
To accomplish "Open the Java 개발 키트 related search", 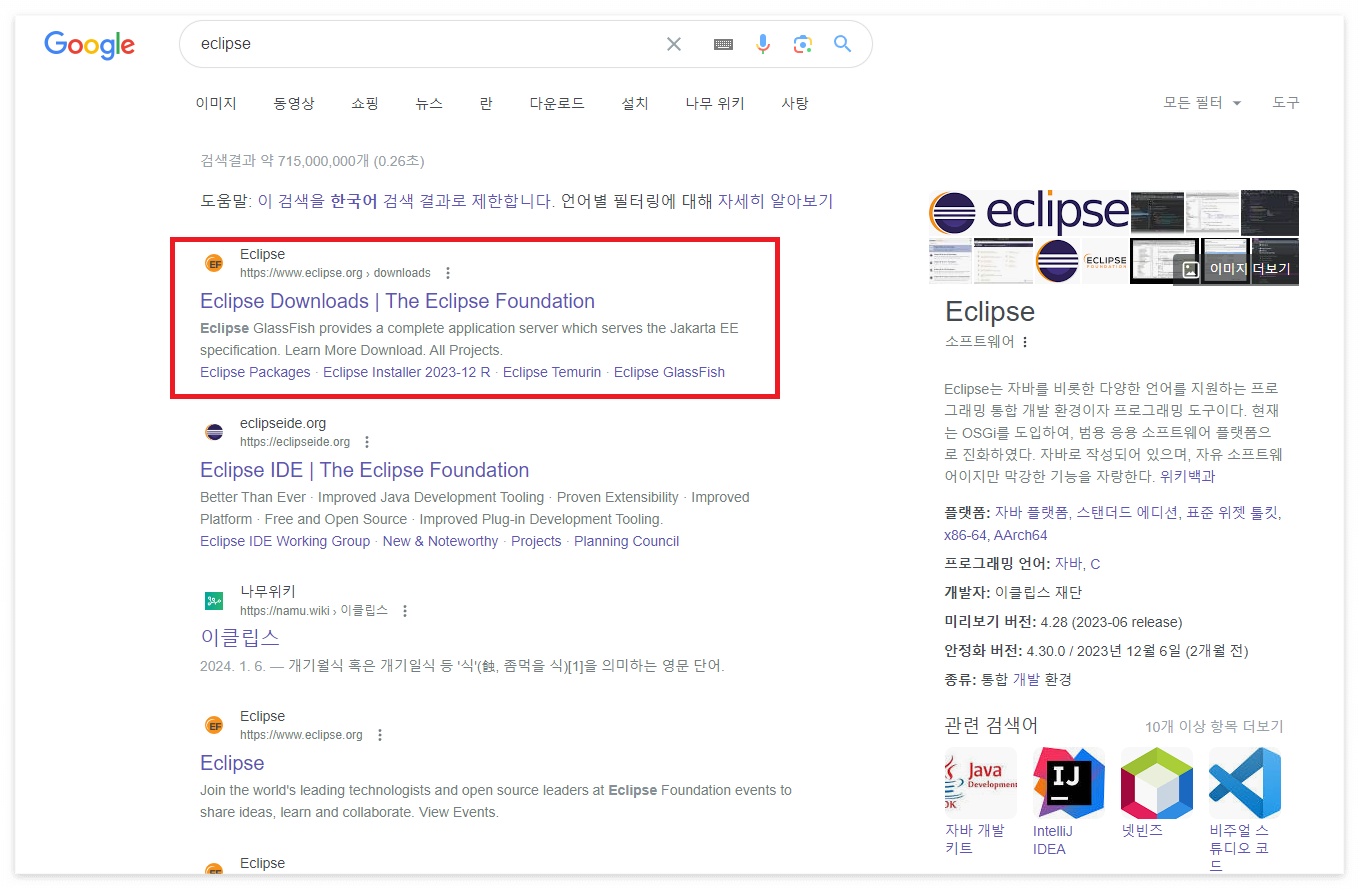I will point(980,801).
